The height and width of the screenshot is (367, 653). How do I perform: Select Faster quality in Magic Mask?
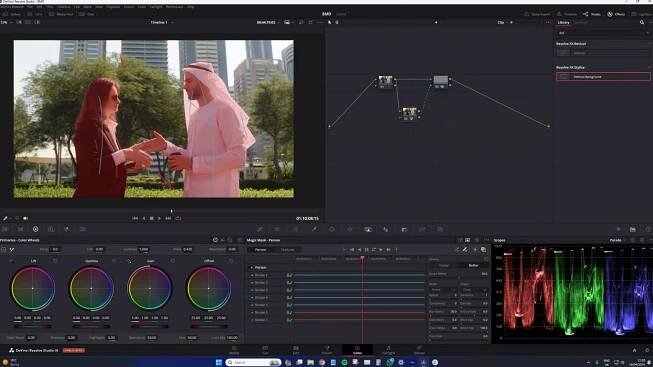(444, 265)
